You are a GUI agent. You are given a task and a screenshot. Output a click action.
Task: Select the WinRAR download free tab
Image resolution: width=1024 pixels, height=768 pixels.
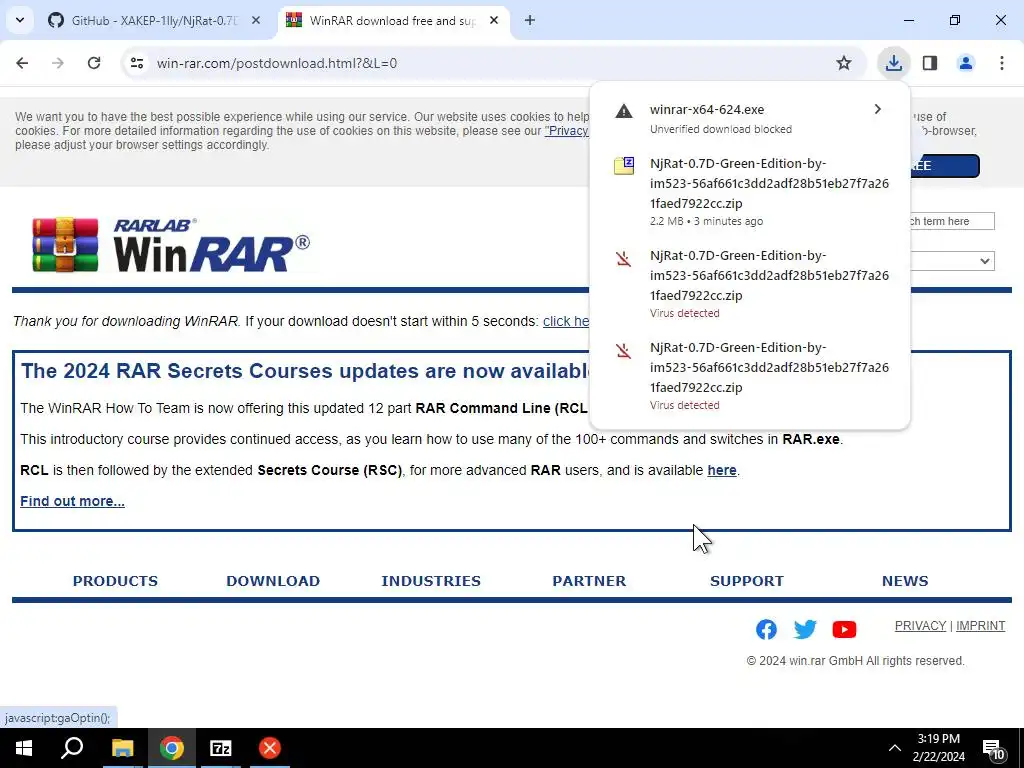(x=393, y=20)
